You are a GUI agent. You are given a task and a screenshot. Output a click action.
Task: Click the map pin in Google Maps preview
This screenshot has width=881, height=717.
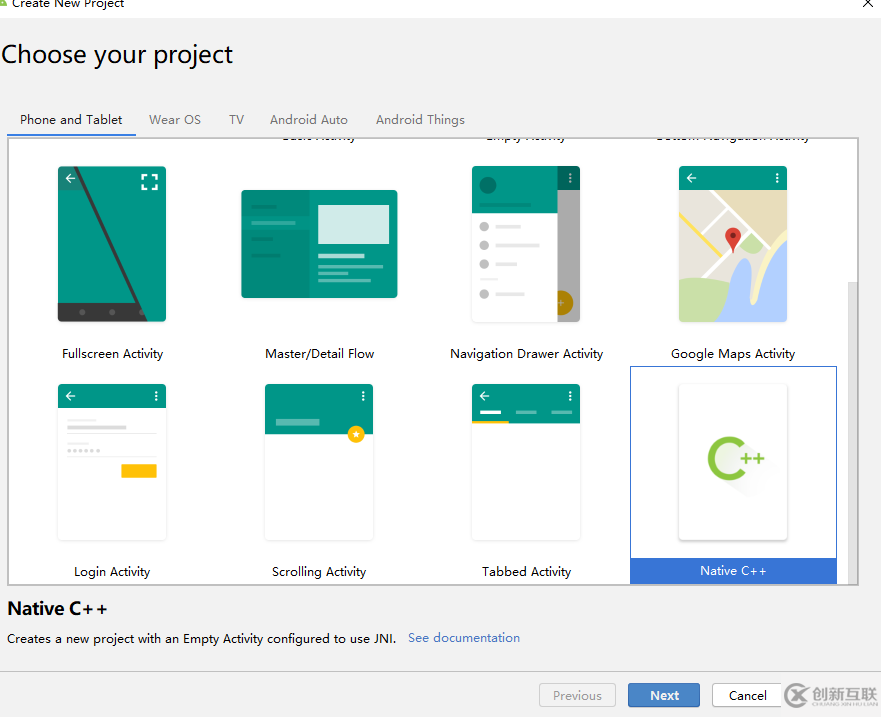click(x=733, y=239)
